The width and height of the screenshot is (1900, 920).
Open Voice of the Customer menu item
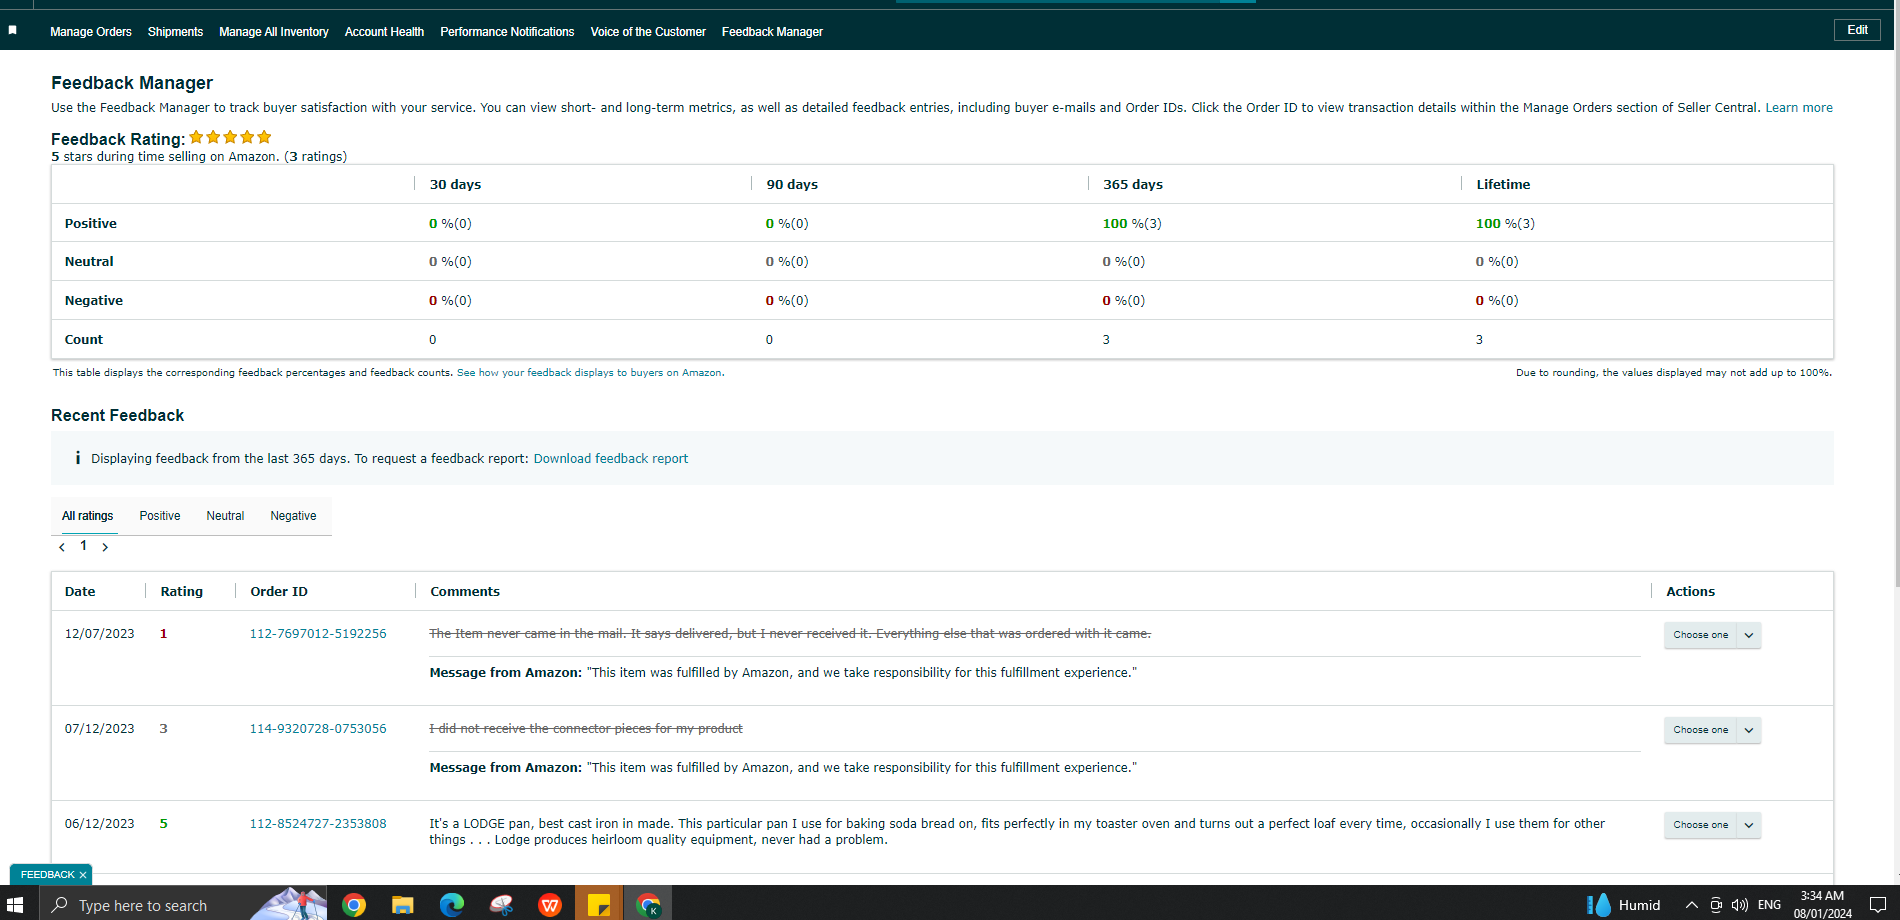click(x=648, y=32)
